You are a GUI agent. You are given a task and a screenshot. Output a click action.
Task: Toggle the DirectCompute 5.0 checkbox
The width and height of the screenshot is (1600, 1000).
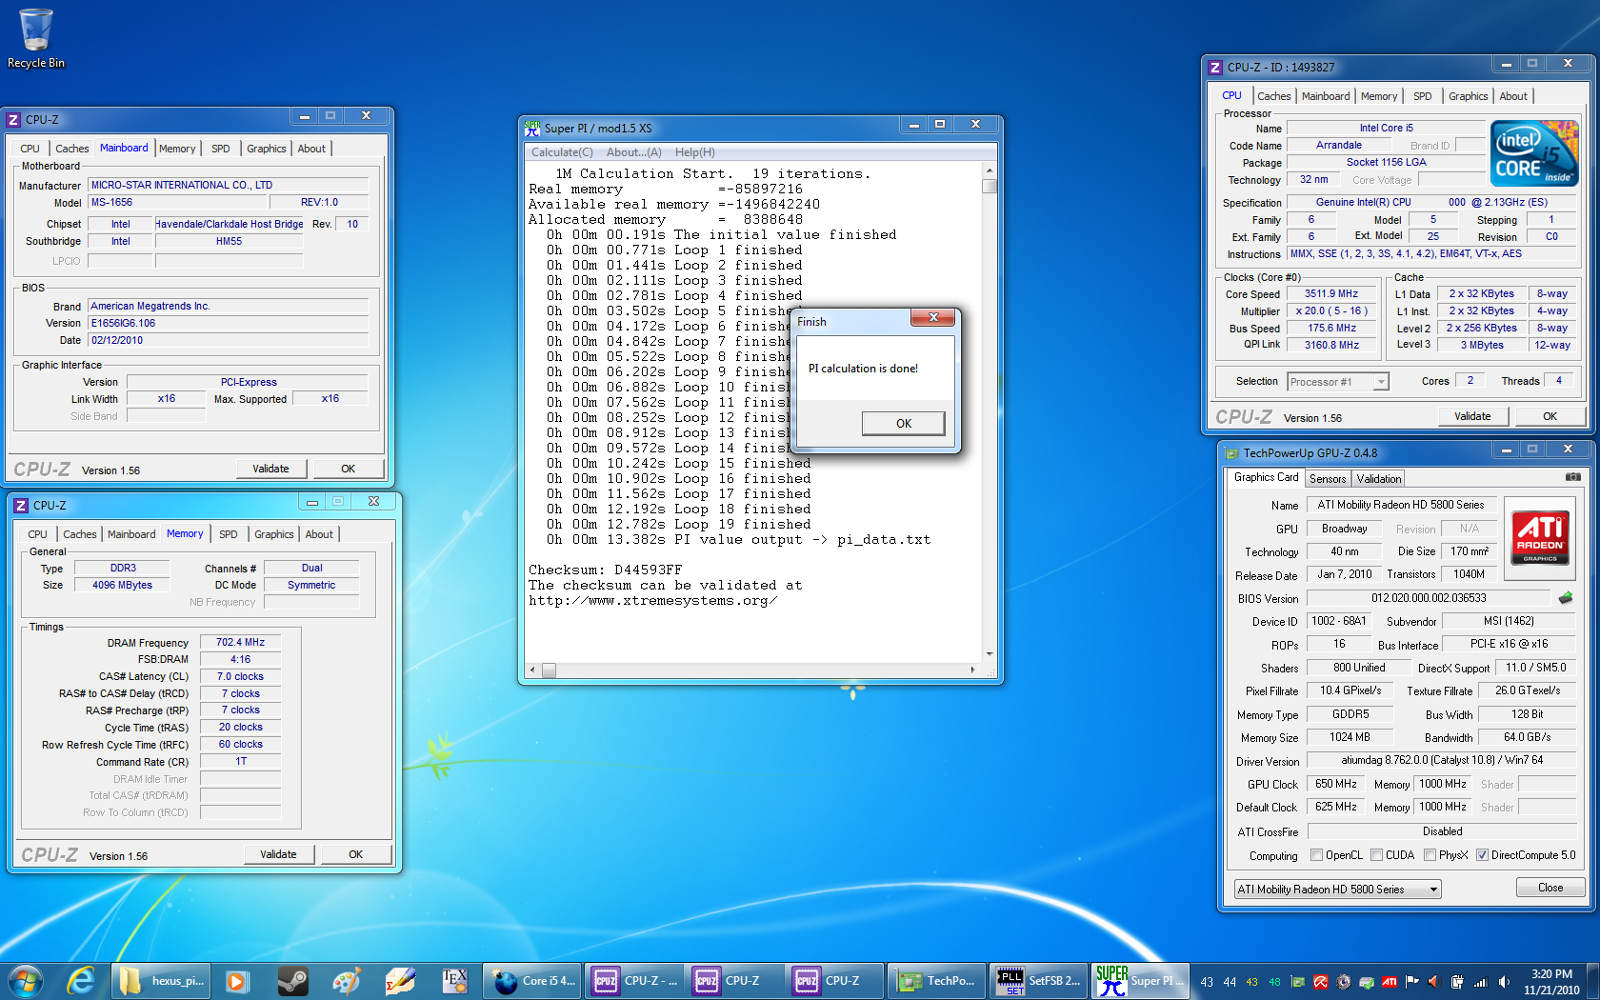pos(1482,855)
